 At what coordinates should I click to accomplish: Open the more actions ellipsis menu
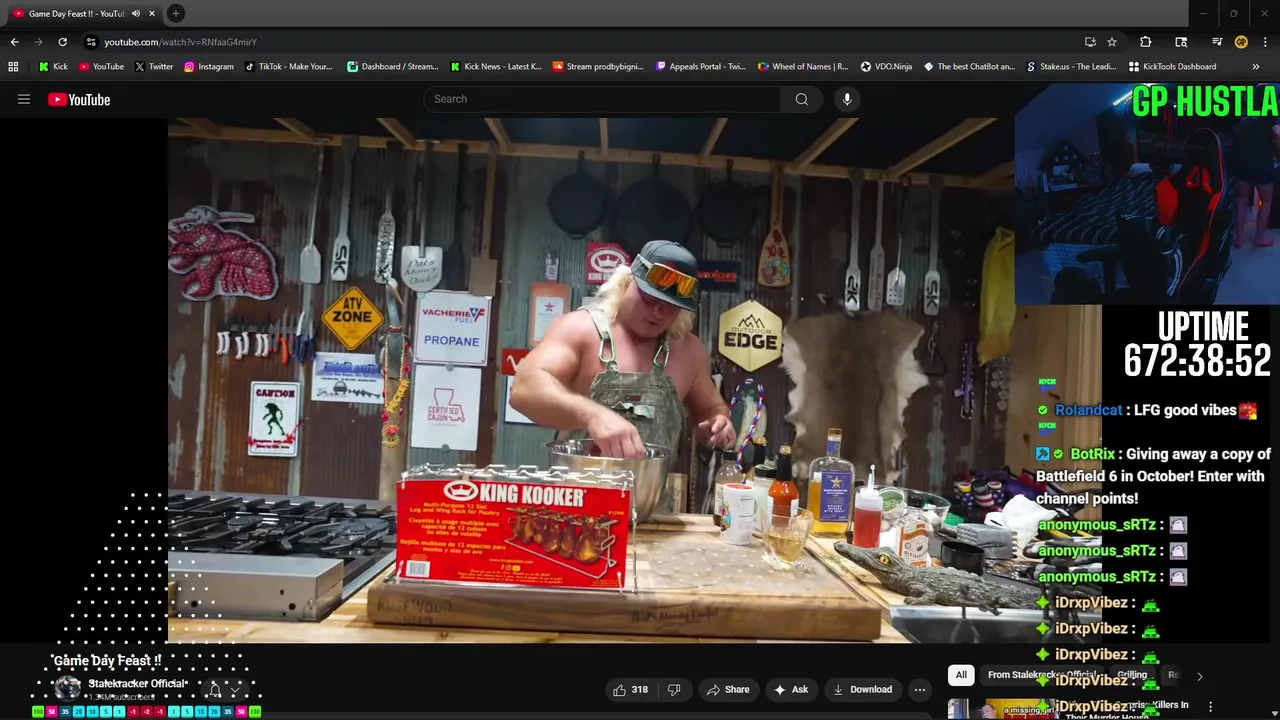pos(920,689)
